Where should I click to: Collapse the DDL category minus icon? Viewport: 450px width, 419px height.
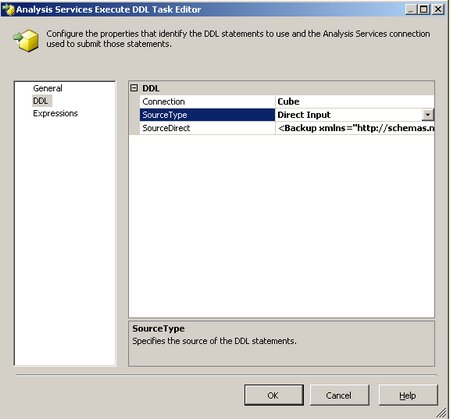pos(134,88)
